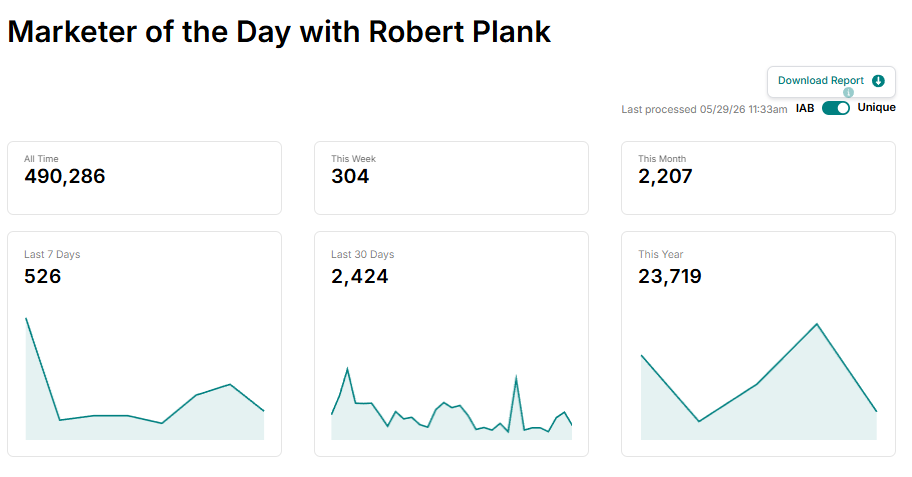Select the Unique label
Image resolution: width=912 pixels, height=477 pixels.
click(x=876, y=108)
